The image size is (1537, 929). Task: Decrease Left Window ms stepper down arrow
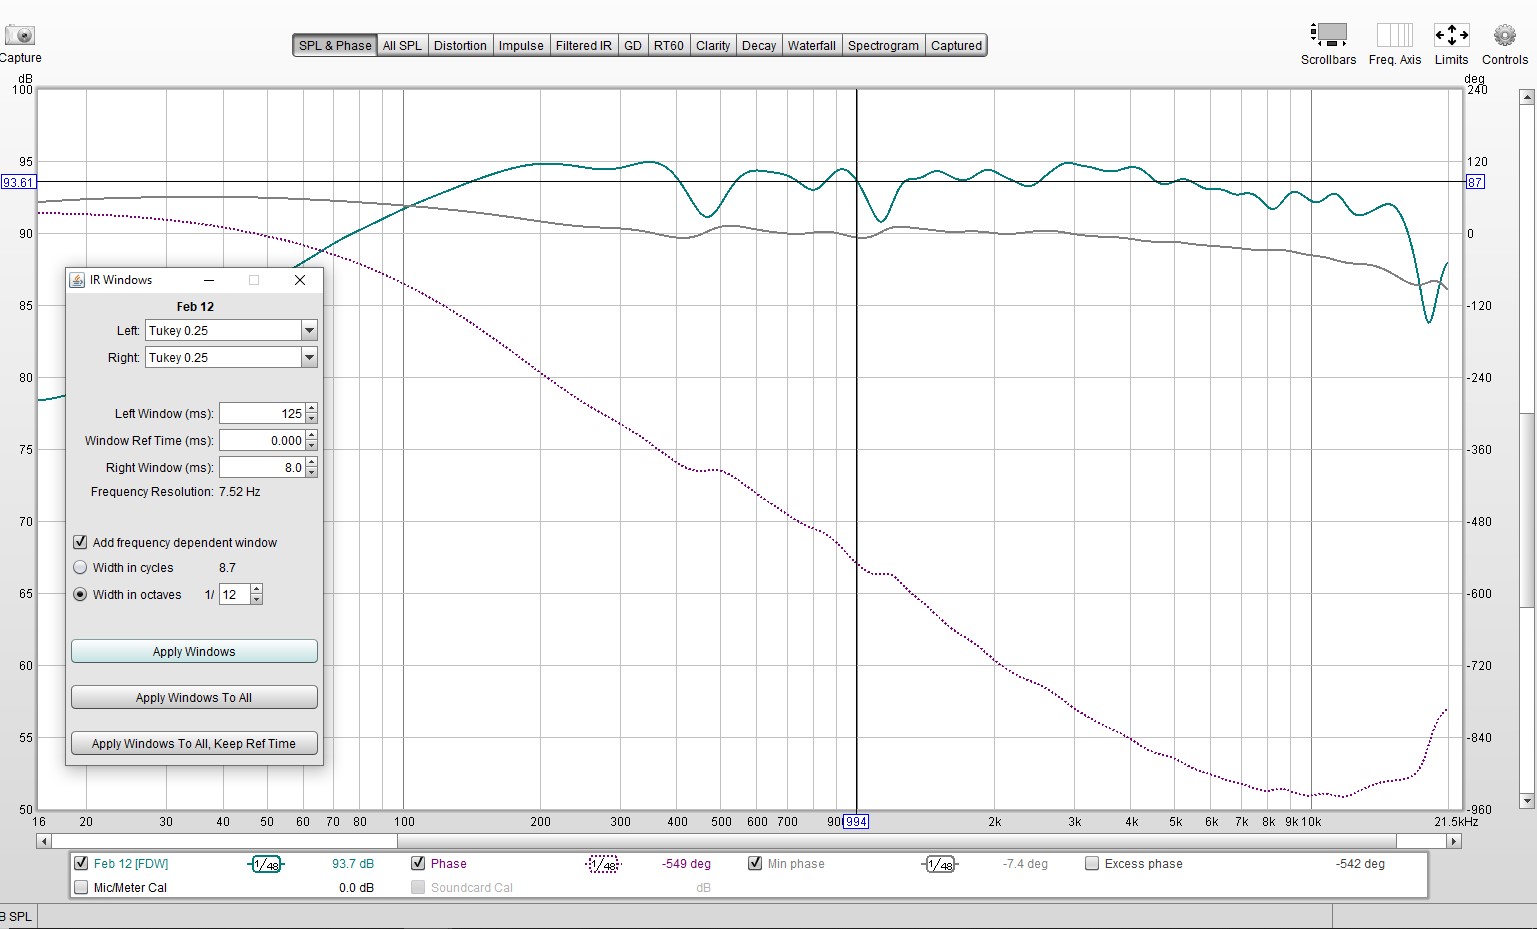[312, 418]
